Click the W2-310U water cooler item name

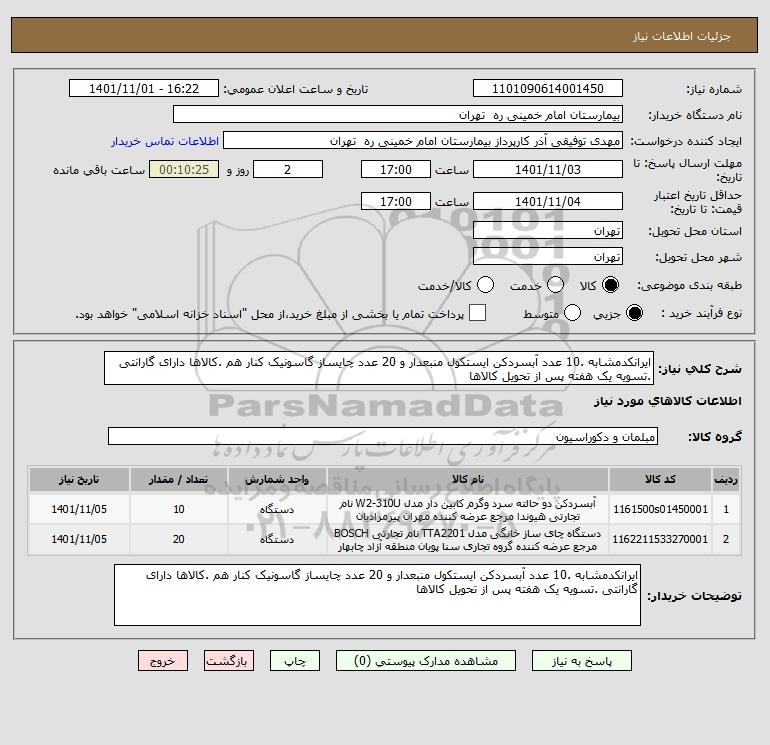[x=468, y=509]
